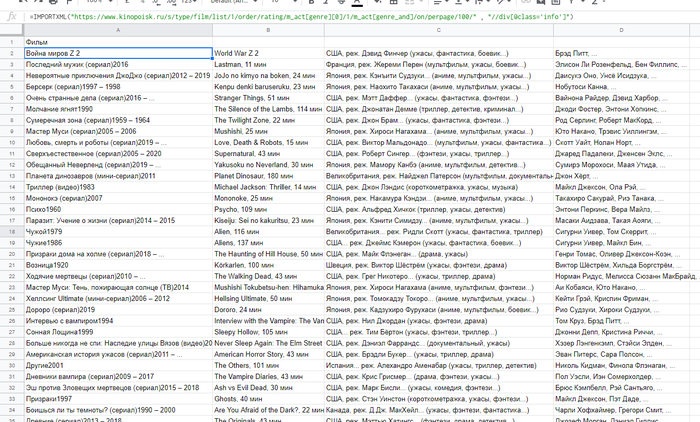This screenshot has width=700, height=422.
Task: Select the Alien, 116 мин cell
Action: [x=267, y=231]
